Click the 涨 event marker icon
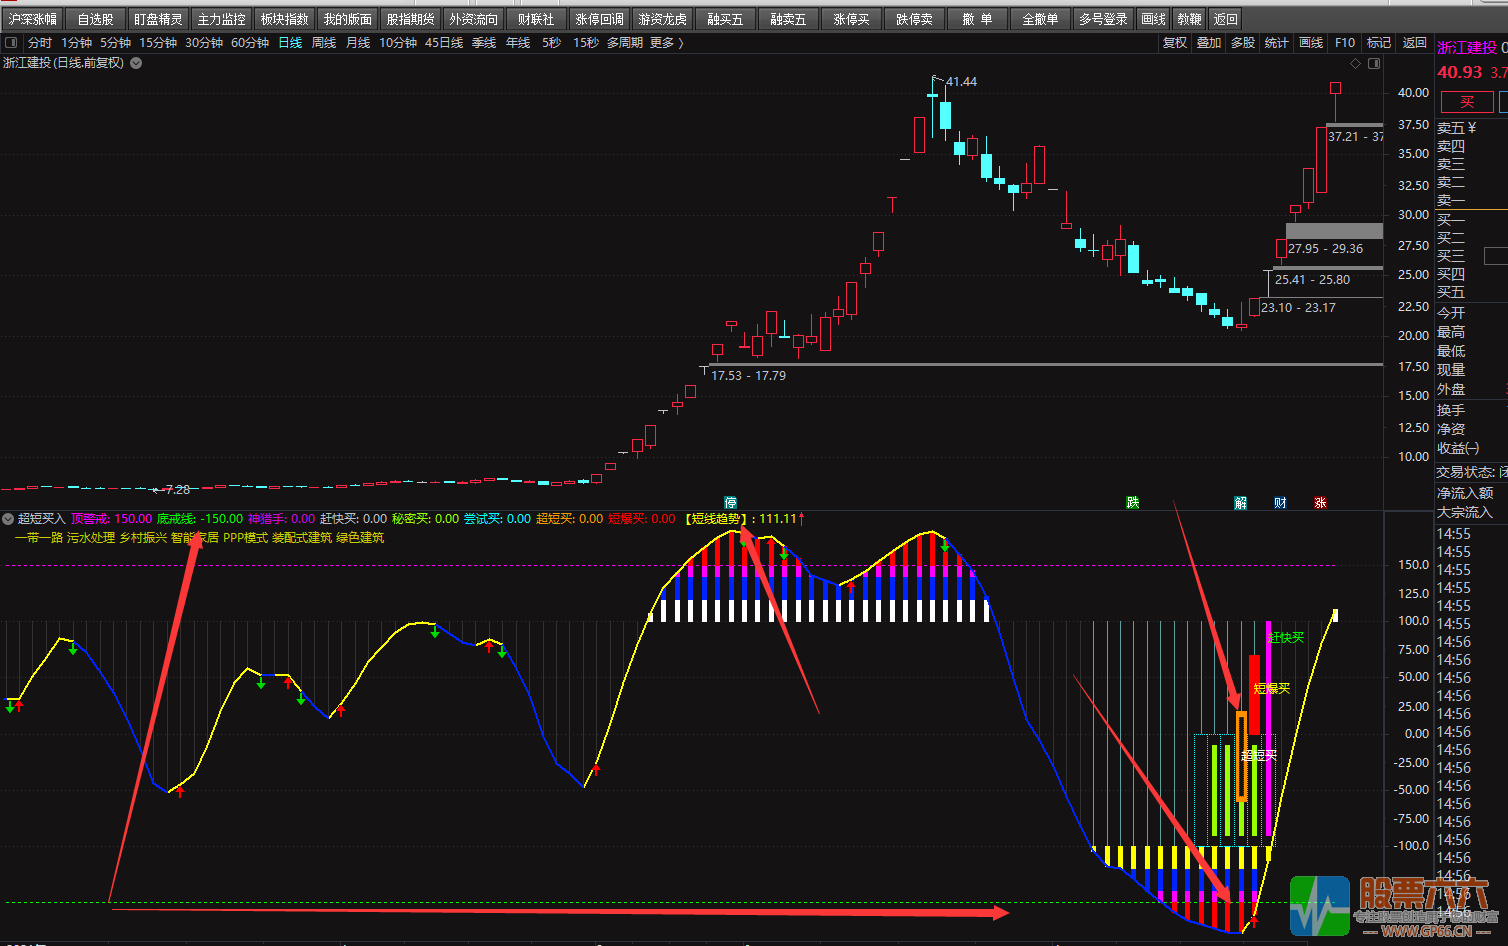 [1320, 503]
